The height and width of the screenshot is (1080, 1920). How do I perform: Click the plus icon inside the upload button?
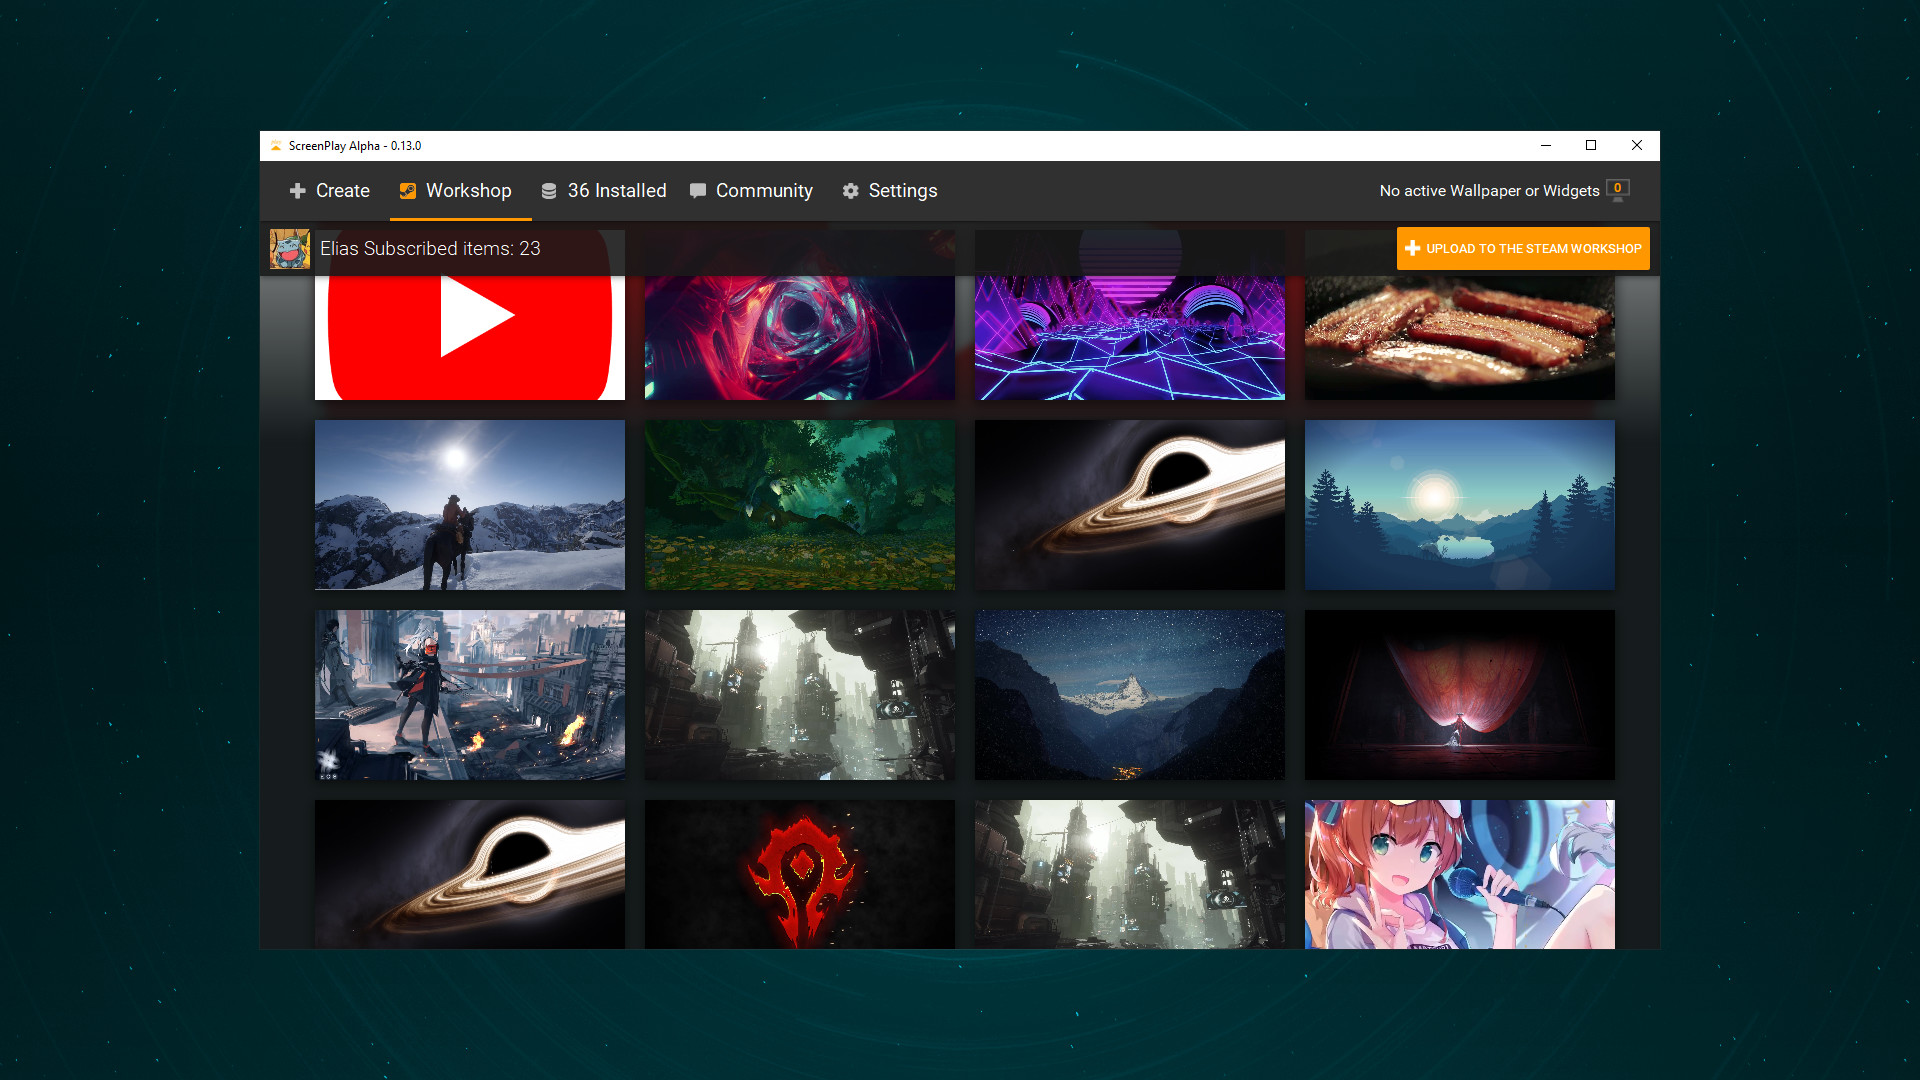click(x=1412, y=248)
